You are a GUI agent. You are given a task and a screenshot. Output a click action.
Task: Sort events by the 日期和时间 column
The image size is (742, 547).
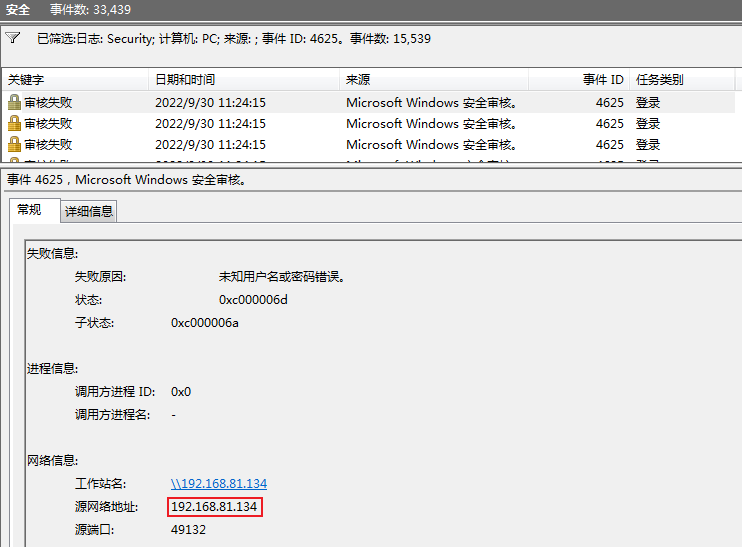185,80
